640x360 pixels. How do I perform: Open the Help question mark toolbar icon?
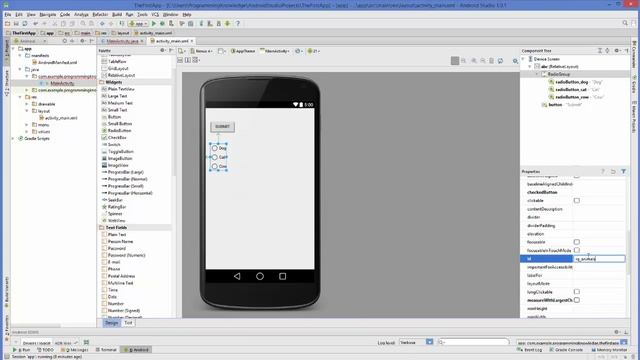pos(238,24)
